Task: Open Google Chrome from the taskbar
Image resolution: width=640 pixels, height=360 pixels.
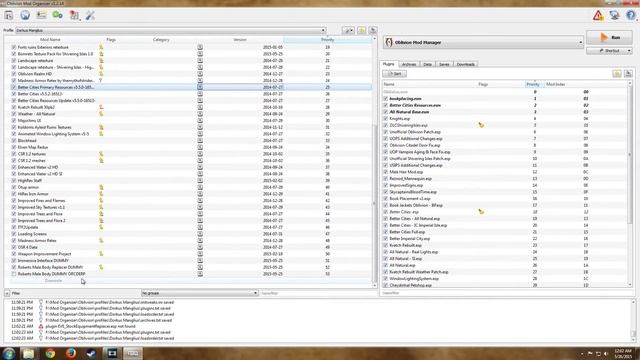Action: coord(50,353)
